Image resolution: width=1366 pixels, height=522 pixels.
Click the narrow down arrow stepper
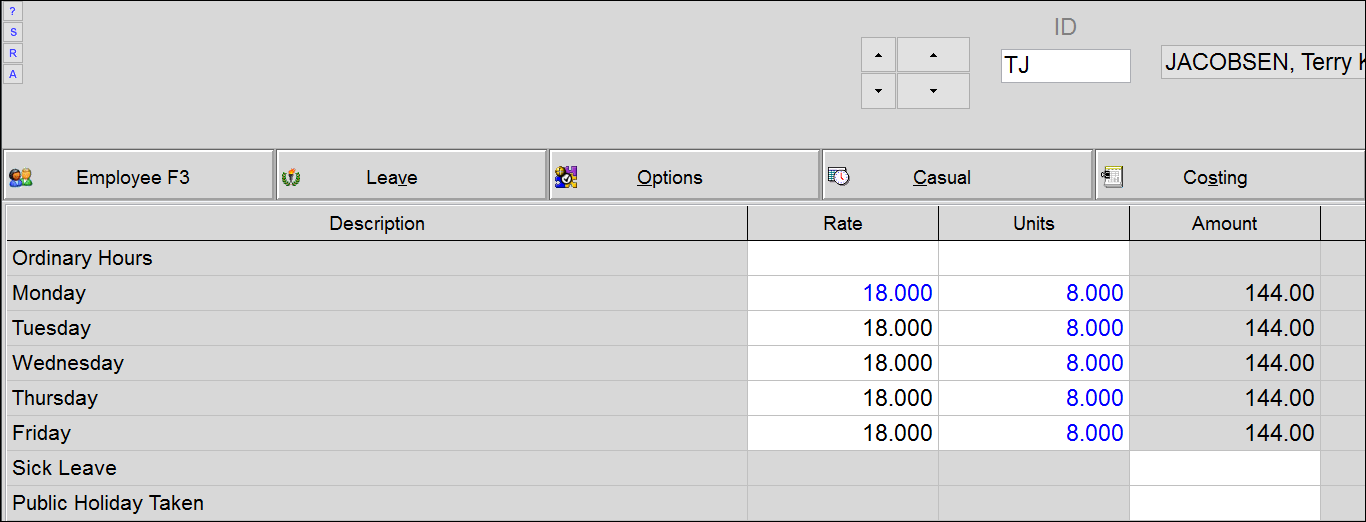tap(878, 91)
